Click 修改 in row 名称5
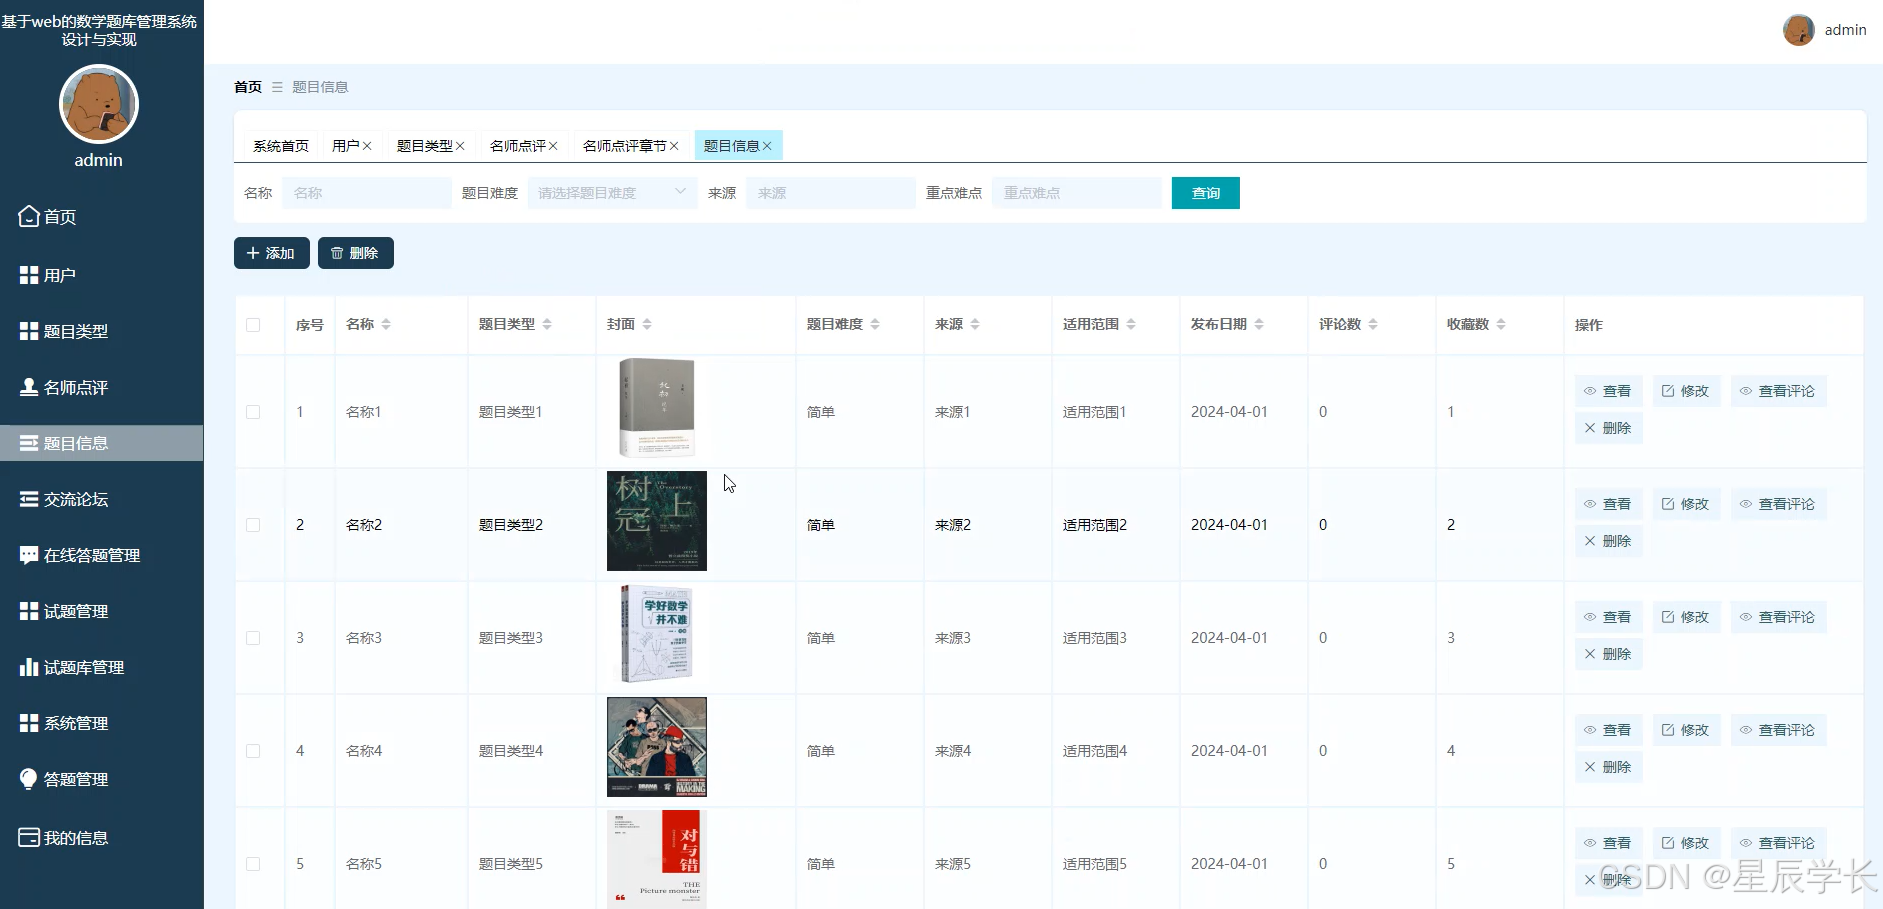The width and height of the screenshot is (1883, 909). (x=1686, y=843)
